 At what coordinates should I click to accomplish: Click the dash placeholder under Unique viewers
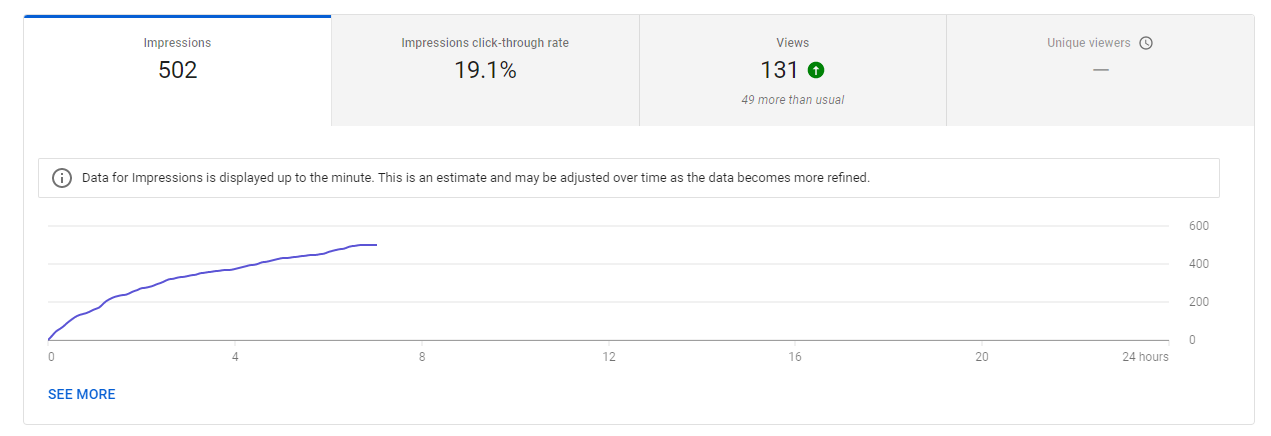(x=1100, y=70)
